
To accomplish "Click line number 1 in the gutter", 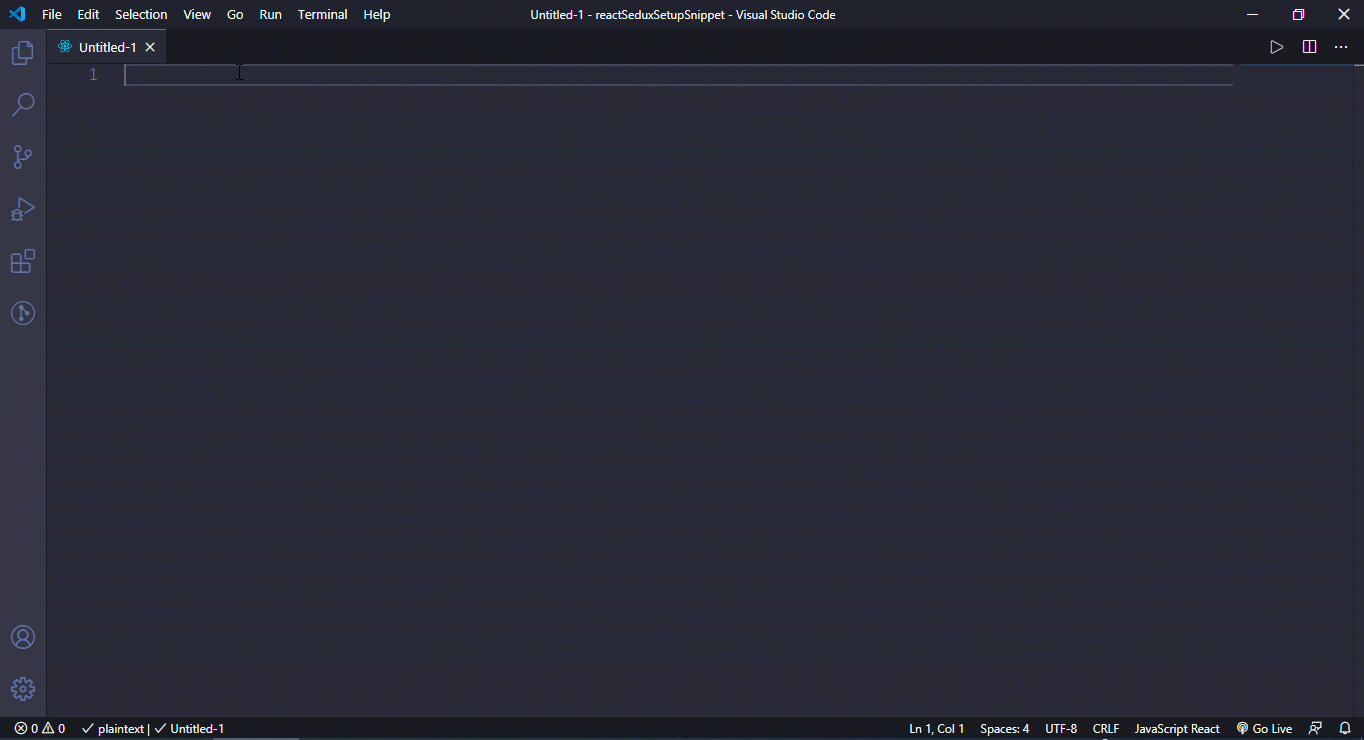I will (93, 75).
